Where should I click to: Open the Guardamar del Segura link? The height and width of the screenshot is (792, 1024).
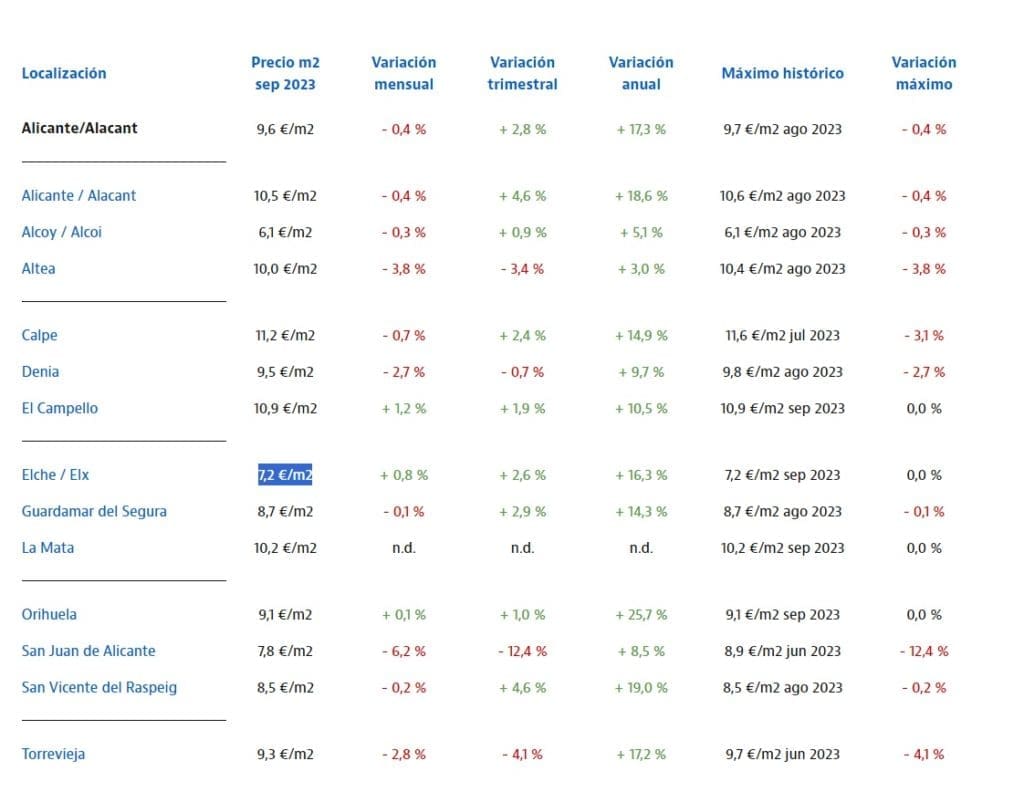coord(94,512)
